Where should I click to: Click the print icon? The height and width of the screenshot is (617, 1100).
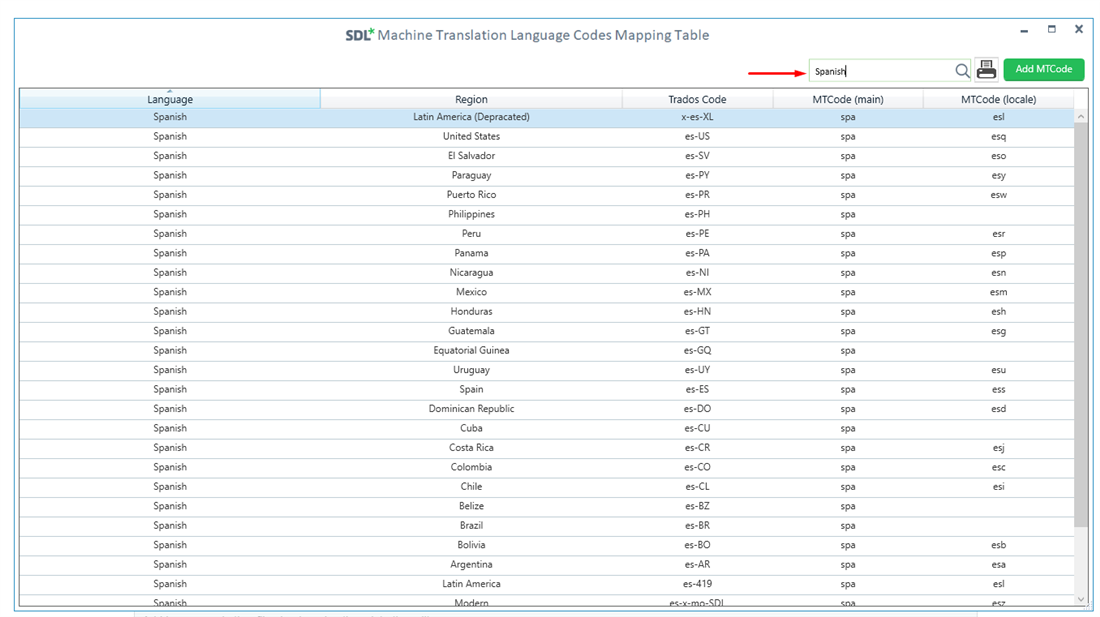click(x=986, y=69)
